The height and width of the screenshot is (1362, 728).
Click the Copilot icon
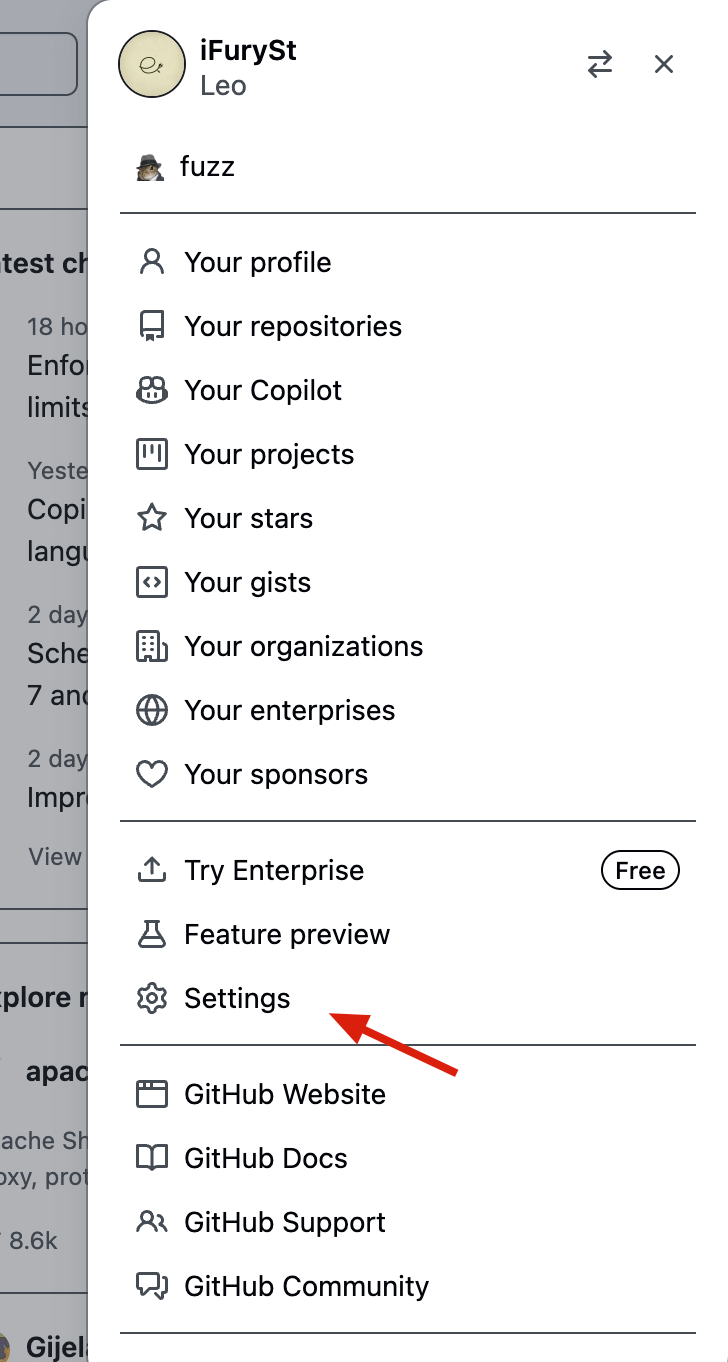point(151,390)
